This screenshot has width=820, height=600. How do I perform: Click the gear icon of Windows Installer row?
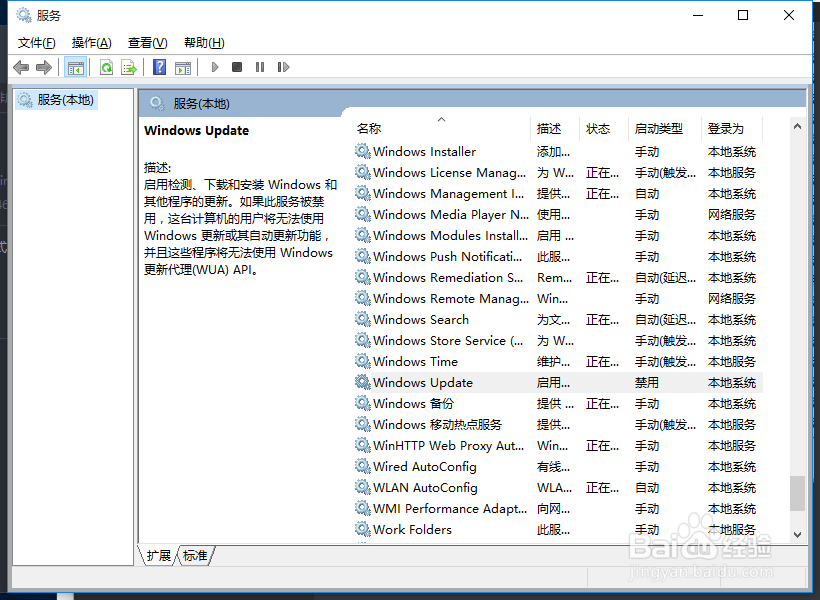tap(362, 151)
